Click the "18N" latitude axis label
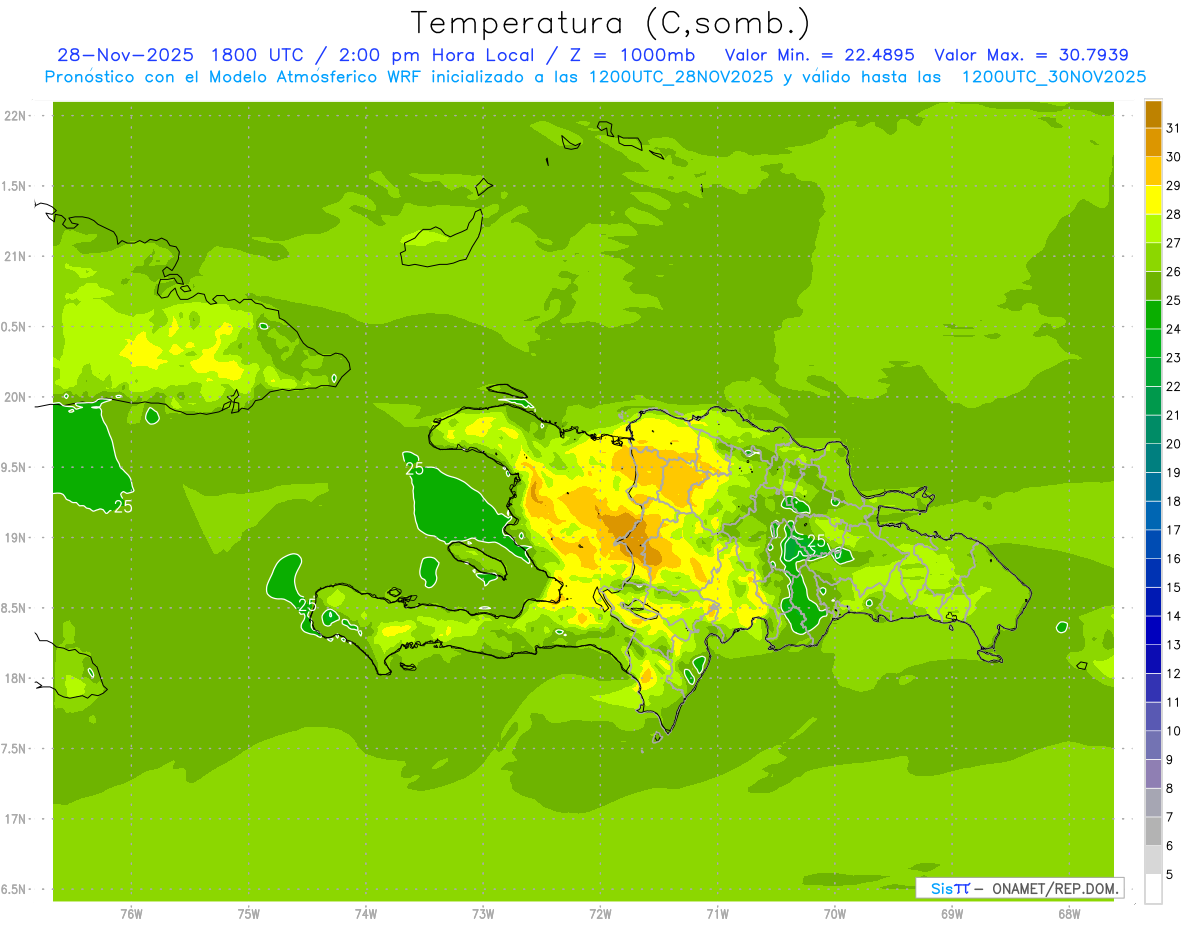The width and height of the screenshot is (1200, 927). point(15,678)
